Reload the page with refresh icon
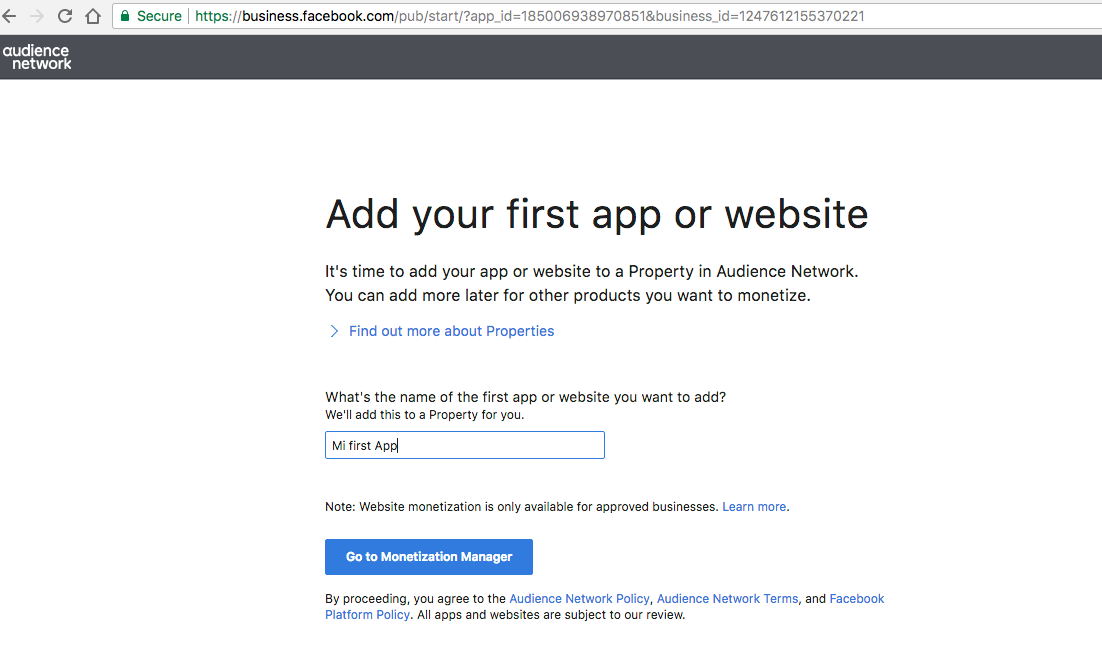Screen dimensions: 1102x668 (x=65, y=15)
